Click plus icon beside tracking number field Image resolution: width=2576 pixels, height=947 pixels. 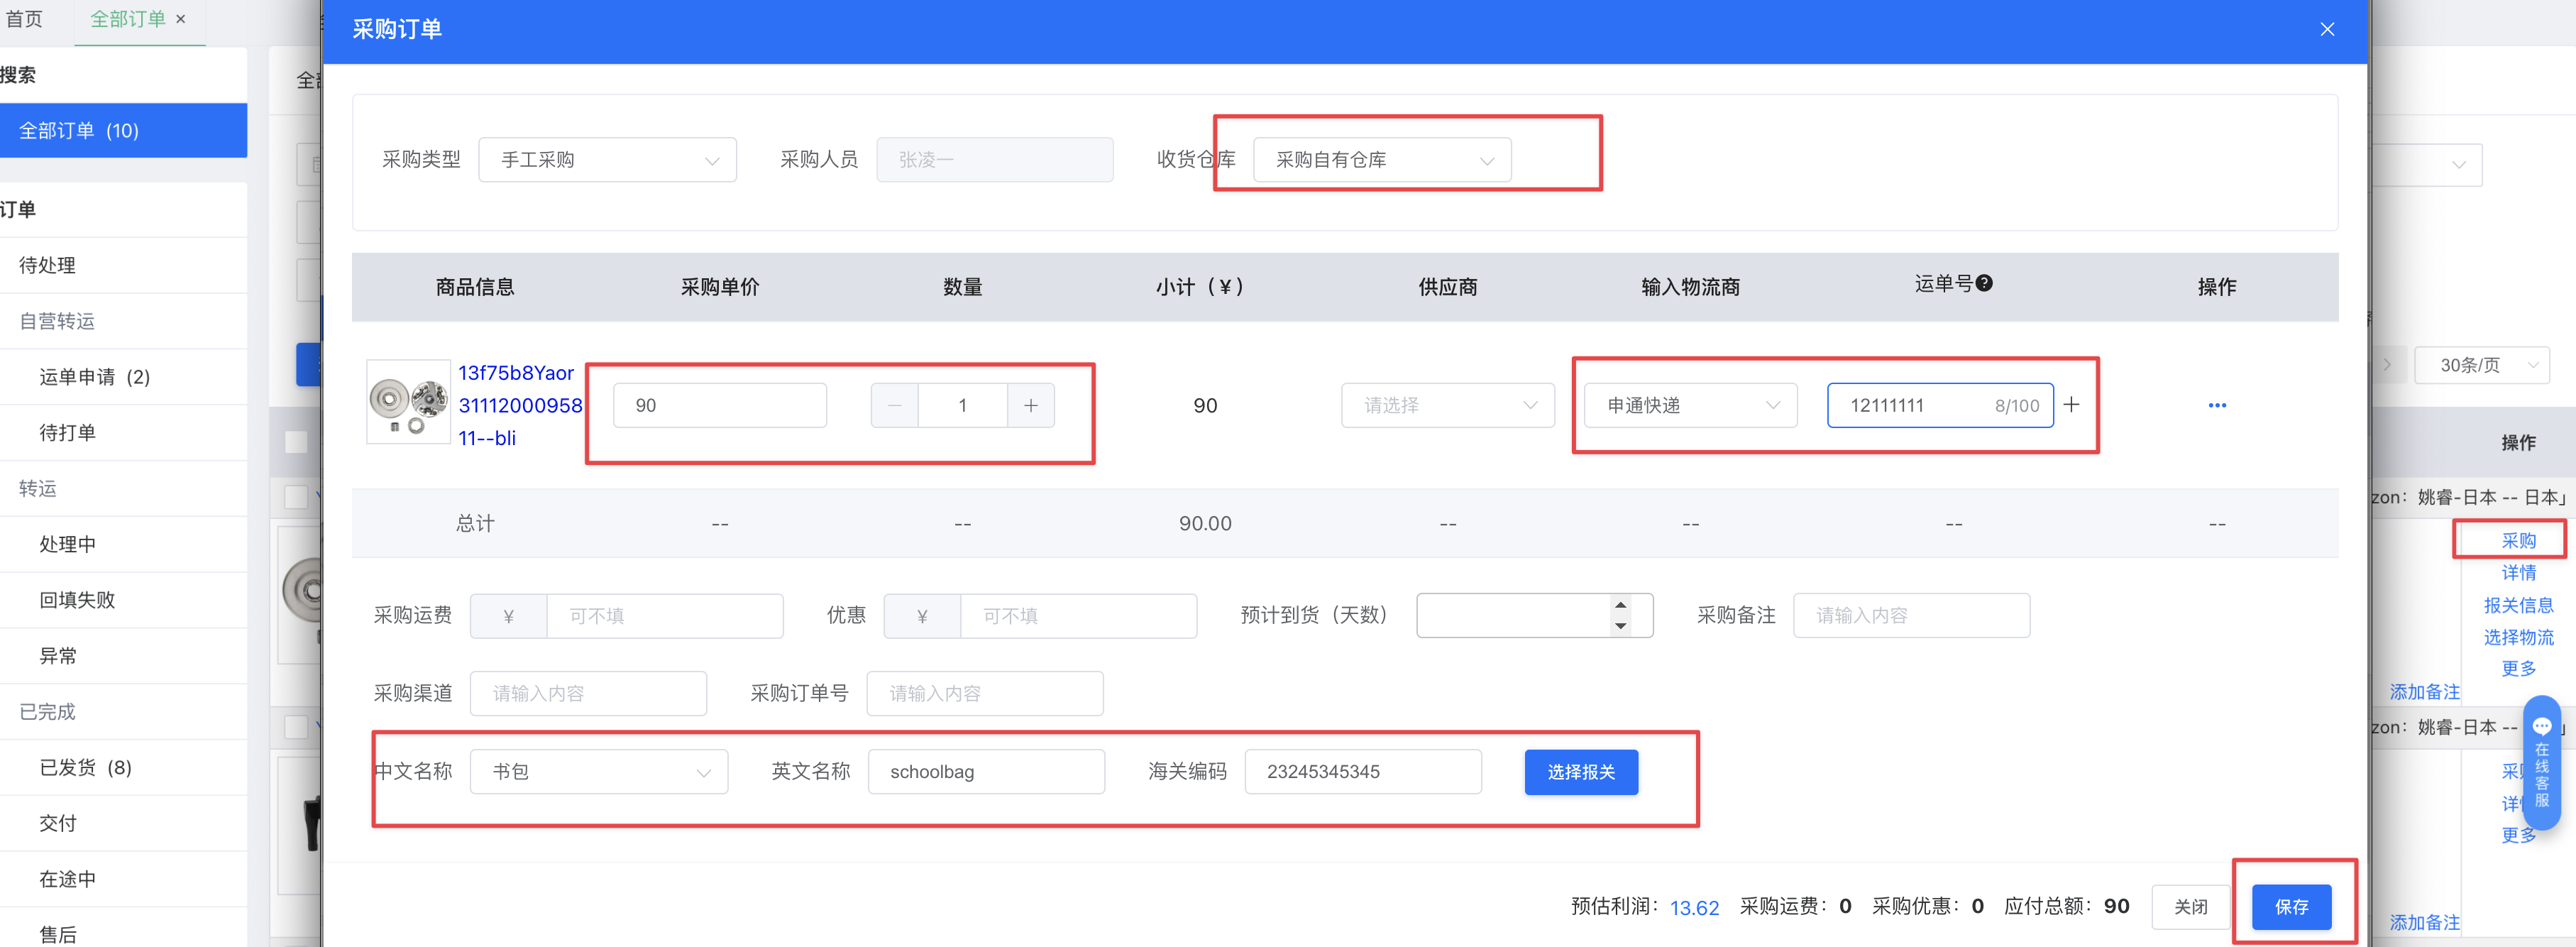(x=2071, y=404)
